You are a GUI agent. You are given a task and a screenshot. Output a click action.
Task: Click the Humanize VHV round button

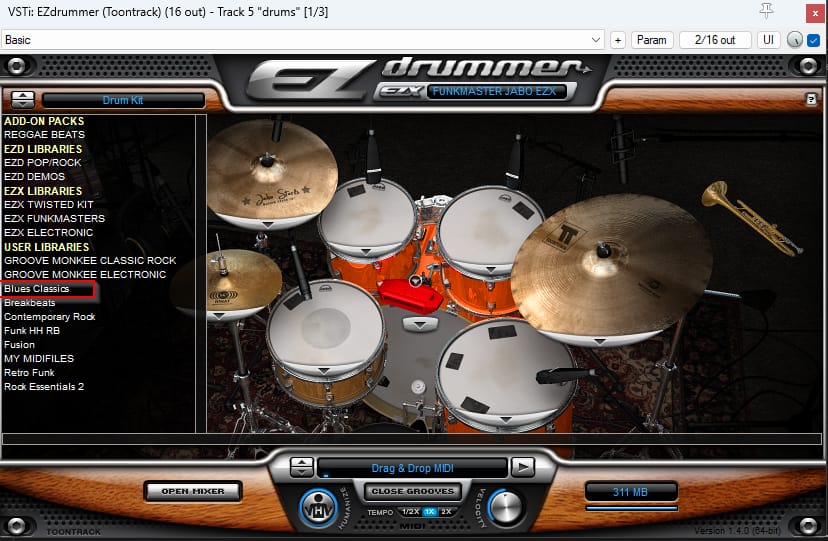(x=318, y=508)
